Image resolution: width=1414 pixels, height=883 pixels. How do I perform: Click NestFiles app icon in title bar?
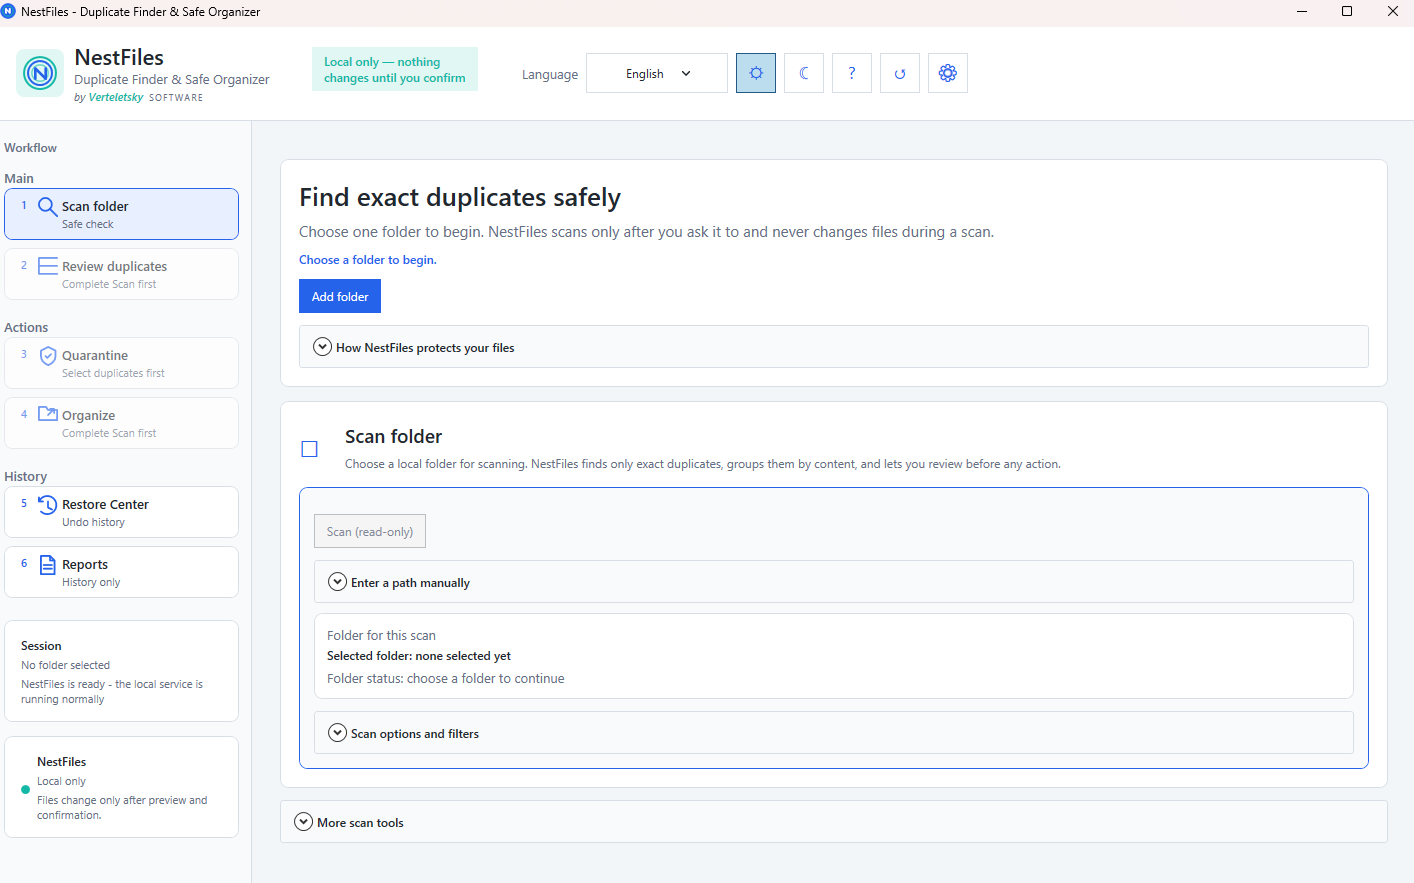pos(9,11)
